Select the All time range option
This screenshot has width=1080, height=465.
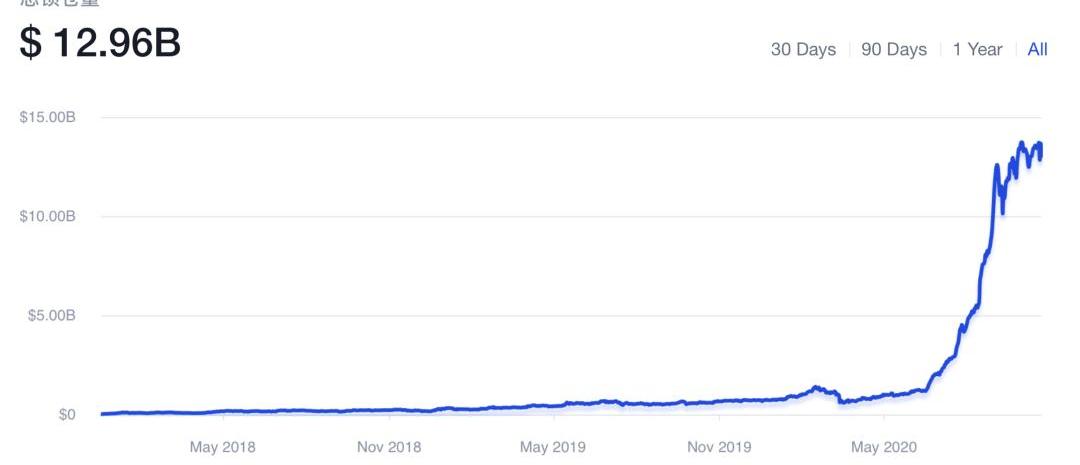[x=1037, y=50]
